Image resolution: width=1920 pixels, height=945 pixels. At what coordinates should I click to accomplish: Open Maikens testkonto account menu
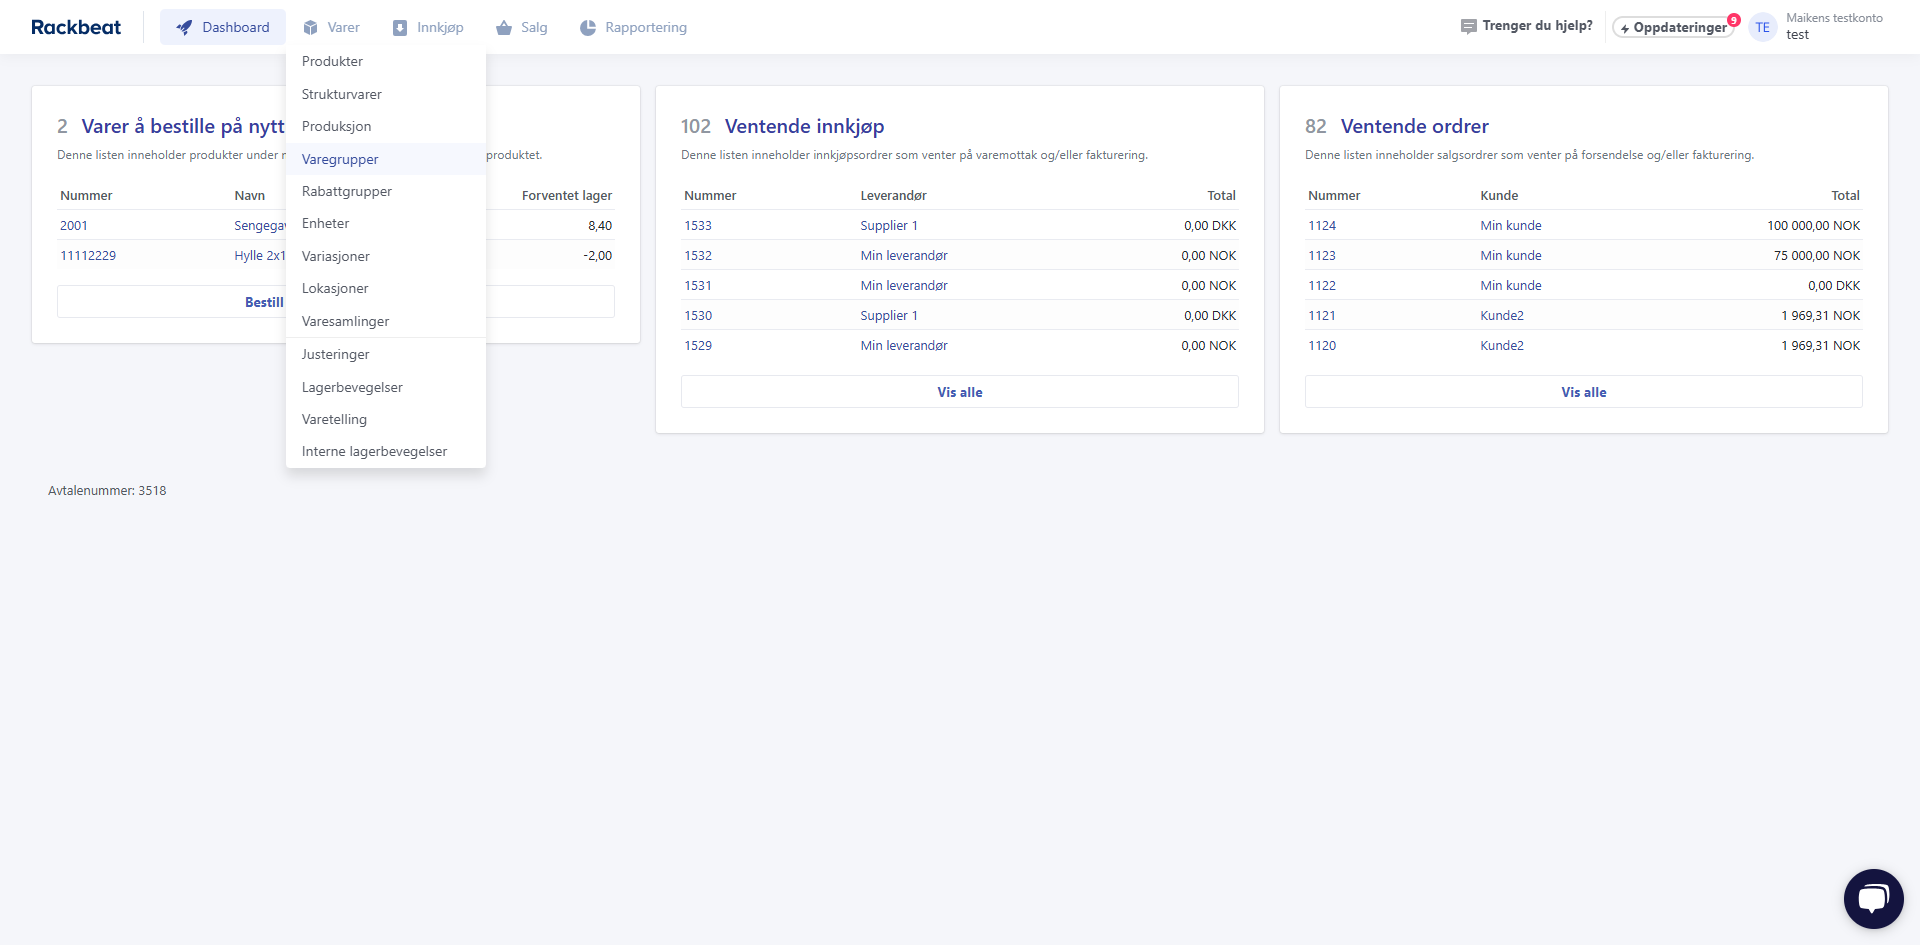click(1833, 26)
